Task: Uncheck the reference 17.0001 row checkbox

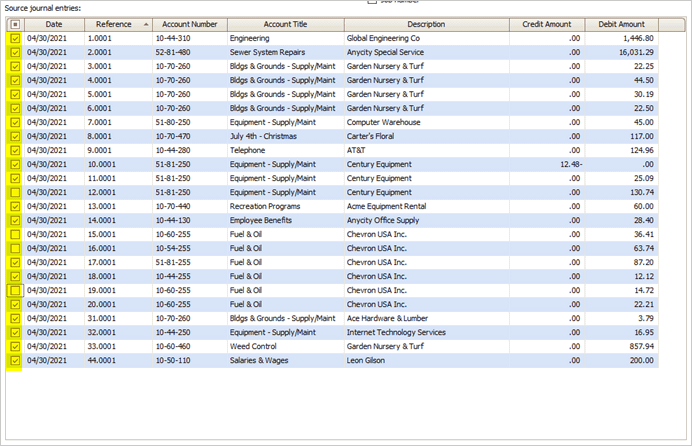Action: click(15, 262)
